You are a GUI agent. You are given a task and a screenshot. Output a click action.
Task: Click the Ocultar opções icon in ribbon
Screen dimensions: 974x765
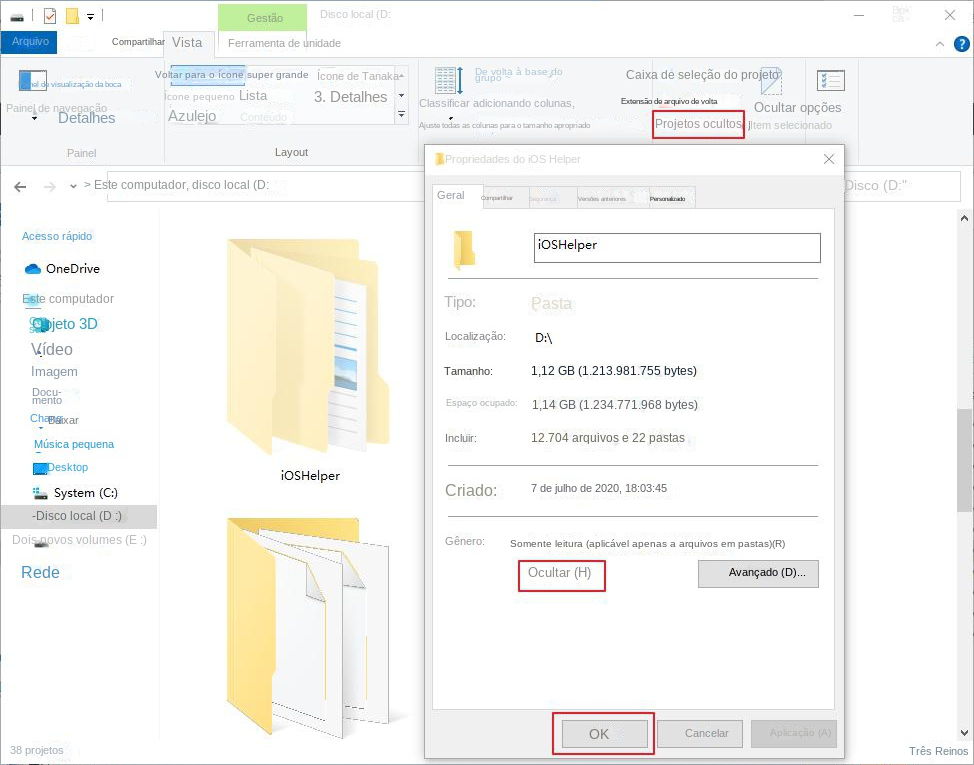click(830, 82)
